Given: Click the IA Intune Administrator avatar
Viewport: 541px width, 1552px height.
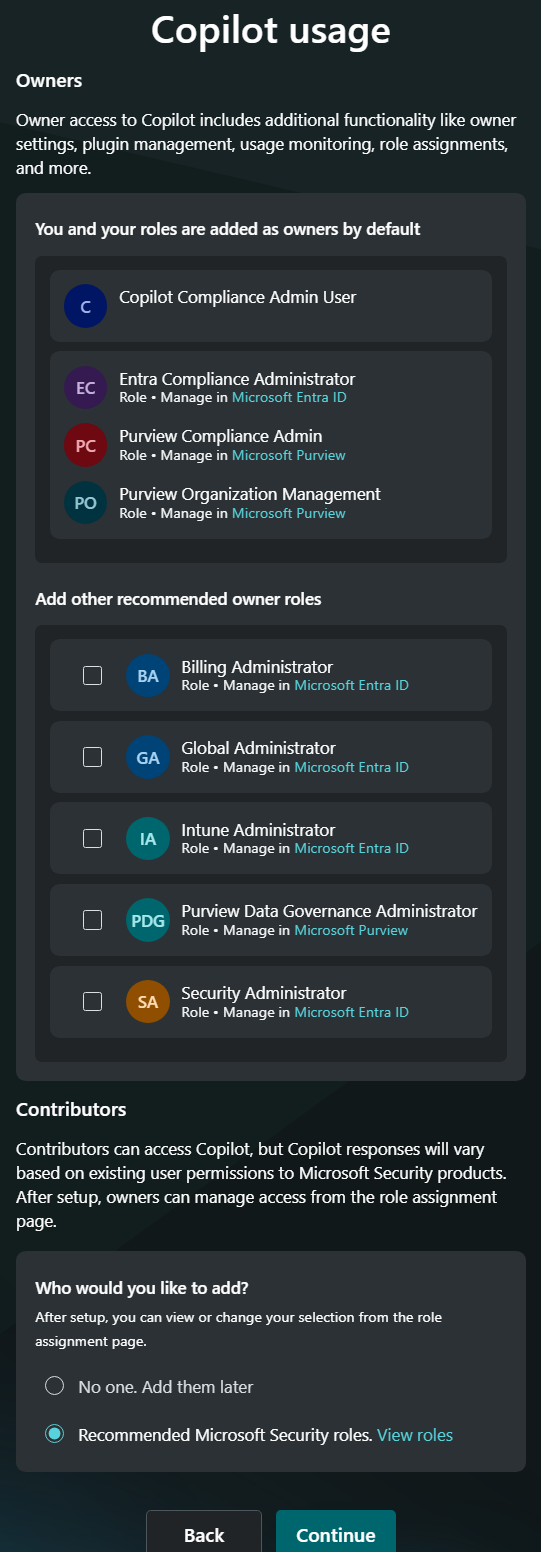Looking at the screenshot, I should pyautogui.click(x=148, y=839).
